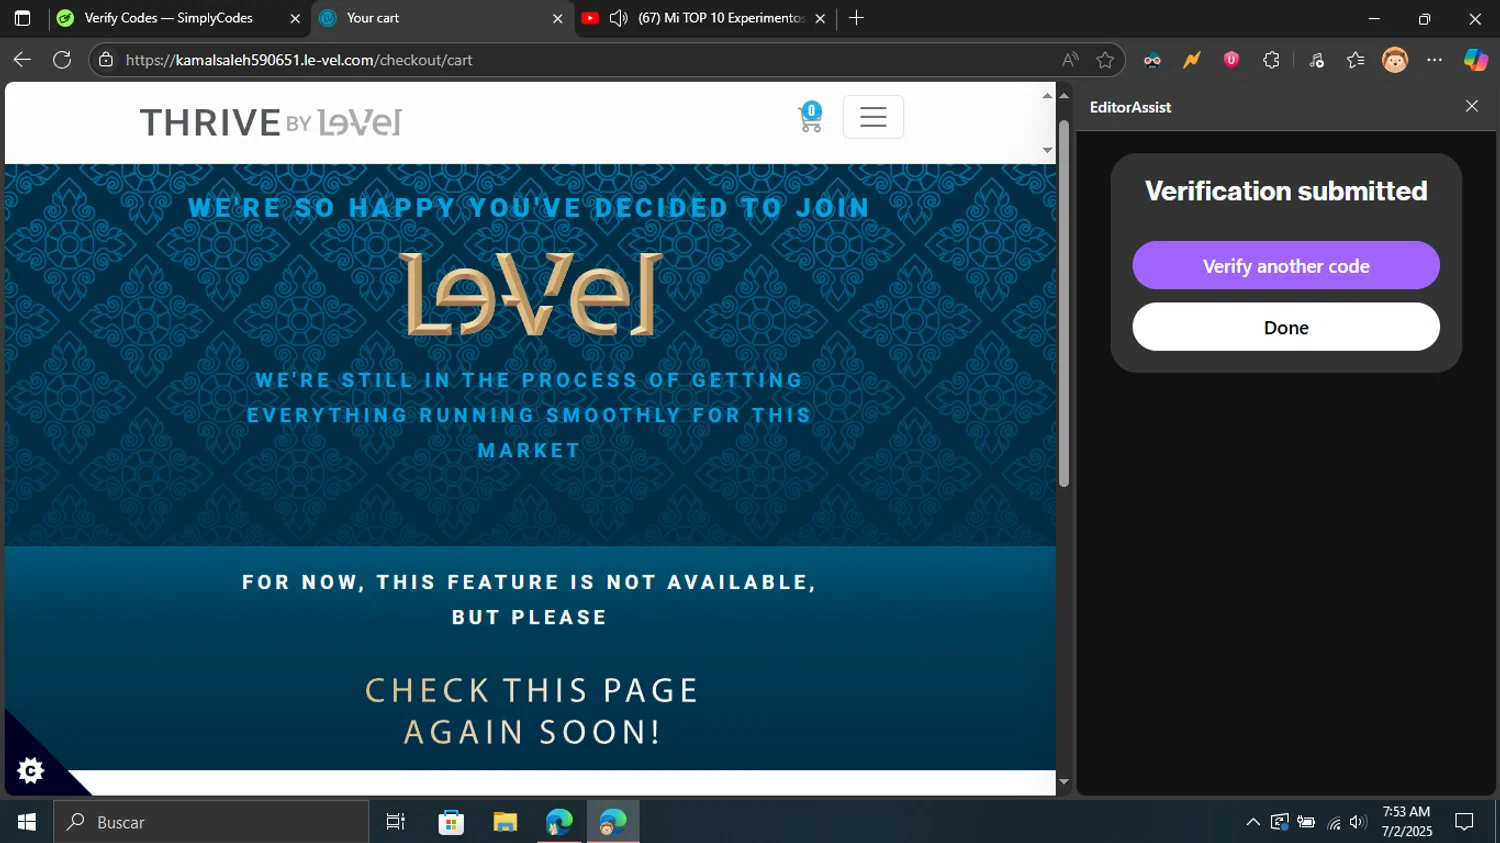Reload the current page
The image size is (1500, 843).
click(62, 60)
